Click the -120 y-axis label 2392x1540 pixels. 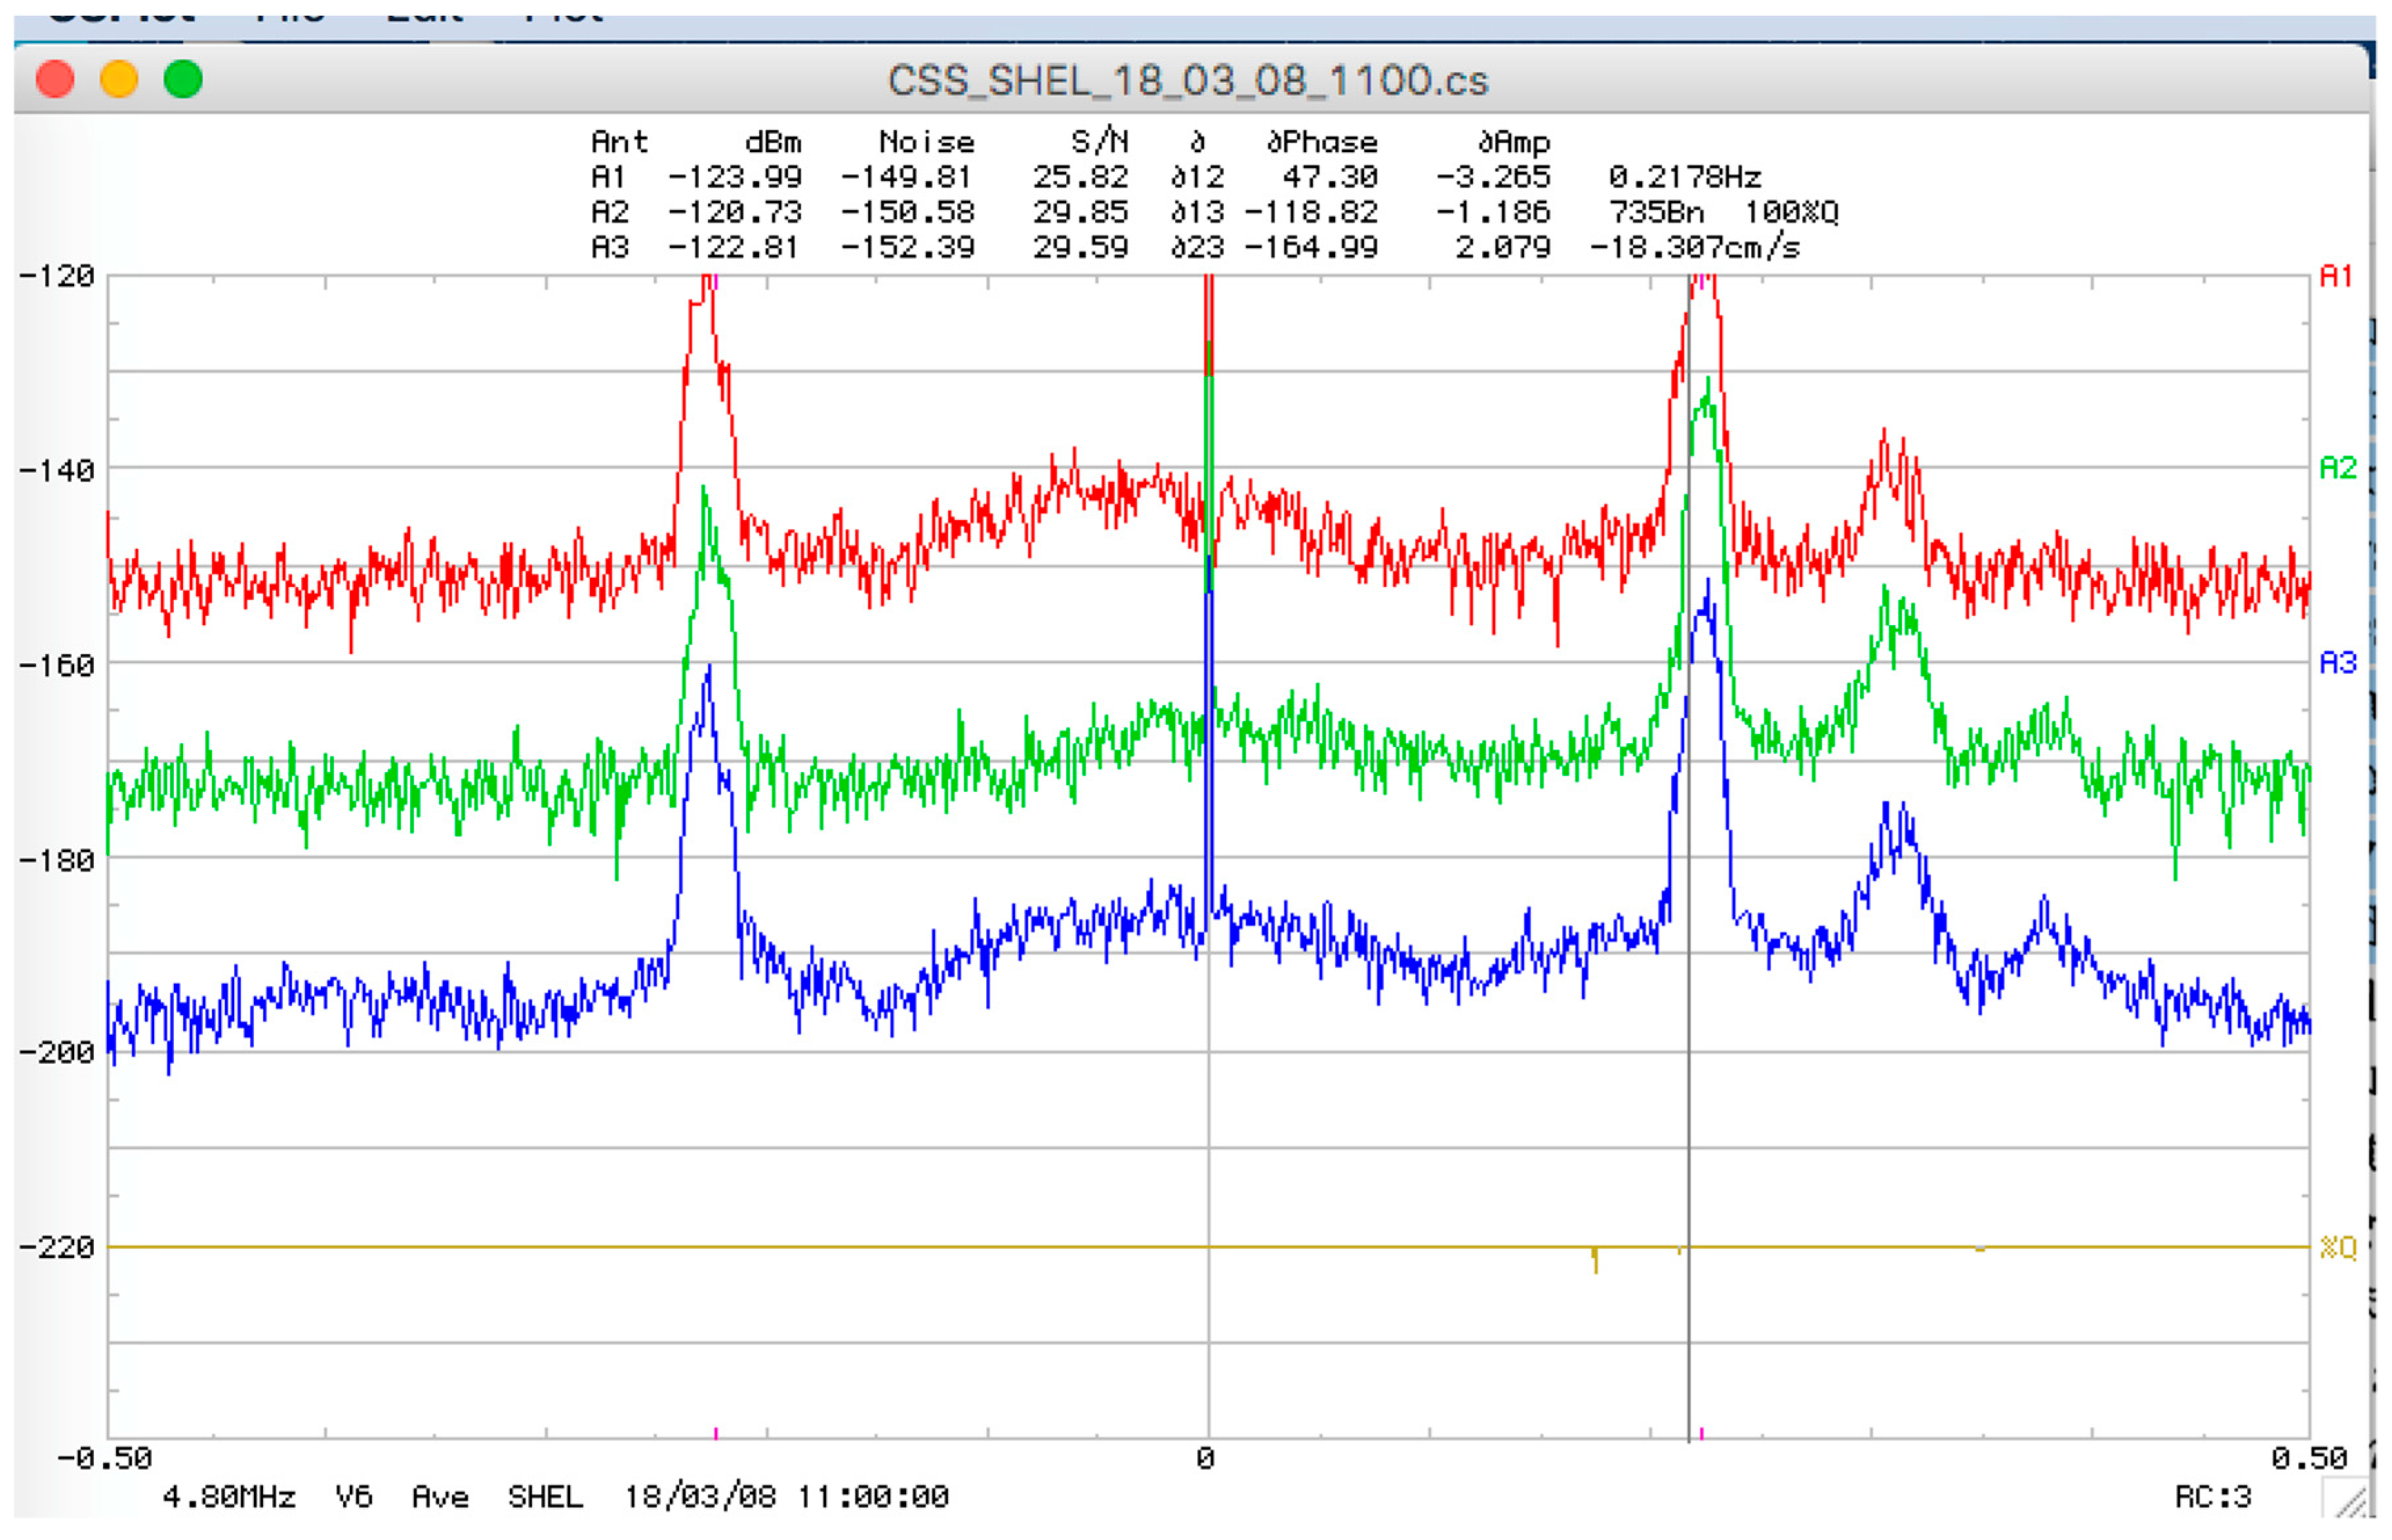(57, 277)
